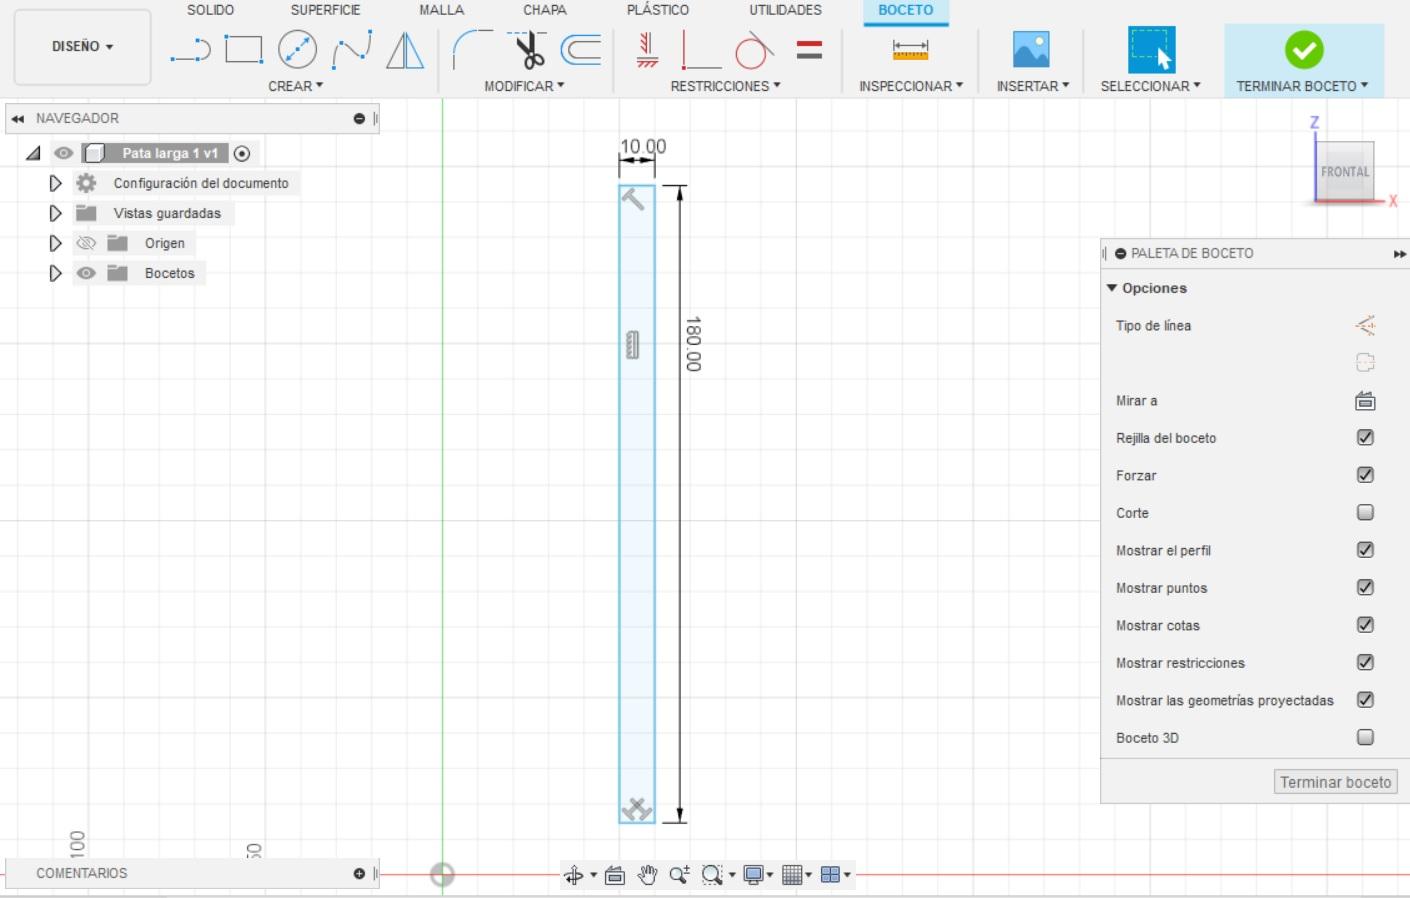Select the Offset tool in Modificar

coord(581,49)
